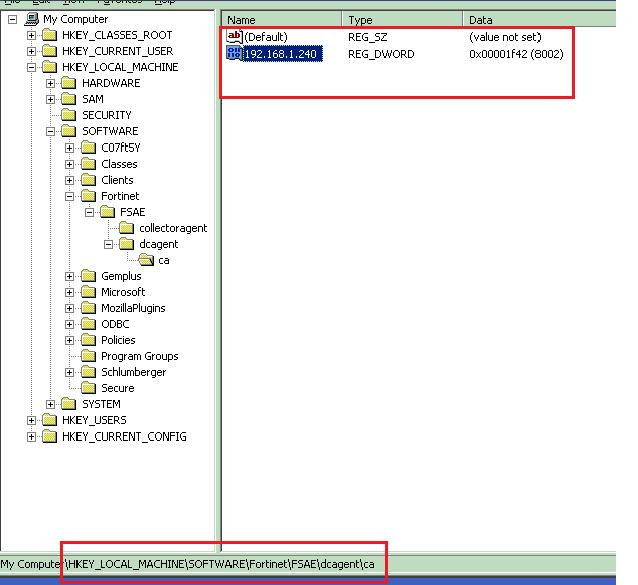This screenshot has height=585, width=638.
Task: Expand the Schlumberger key
Action: click(70, 372)
